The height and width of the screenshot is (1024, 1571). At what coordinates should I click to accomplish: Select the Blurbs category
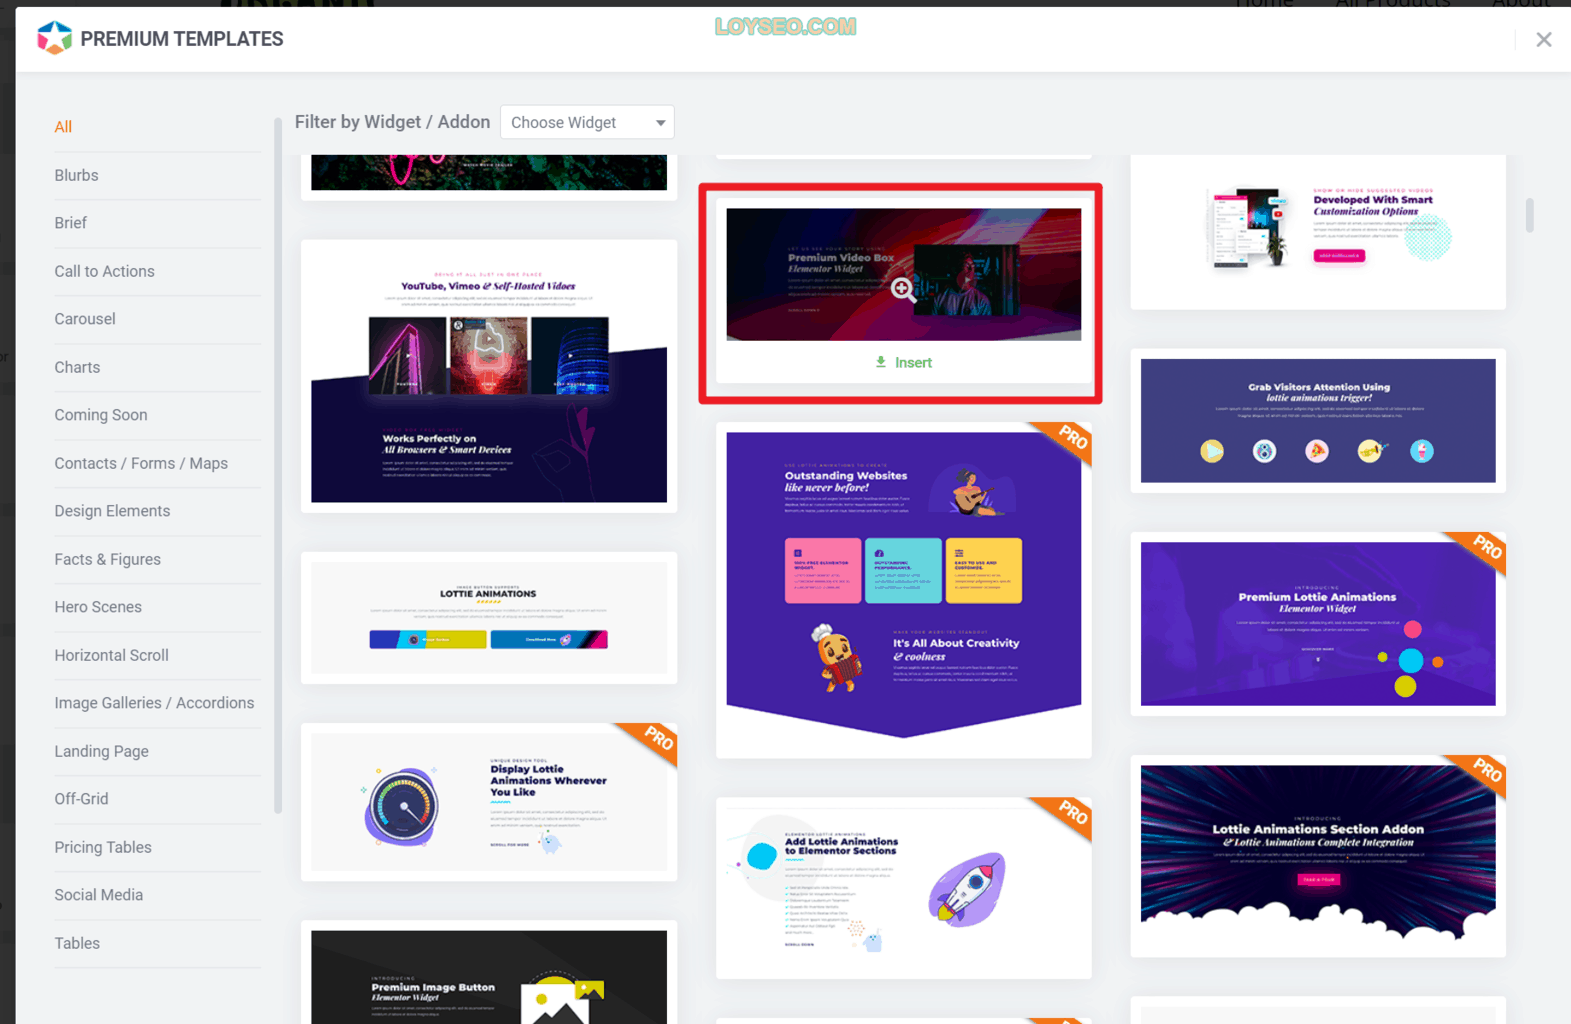point(76,175)
